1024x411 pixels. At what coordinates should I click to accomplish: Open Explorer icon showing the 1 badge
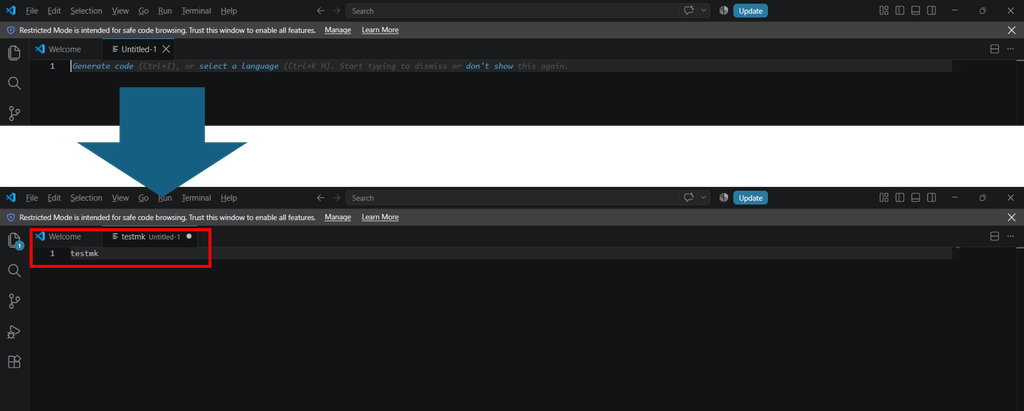pos(14,241)
